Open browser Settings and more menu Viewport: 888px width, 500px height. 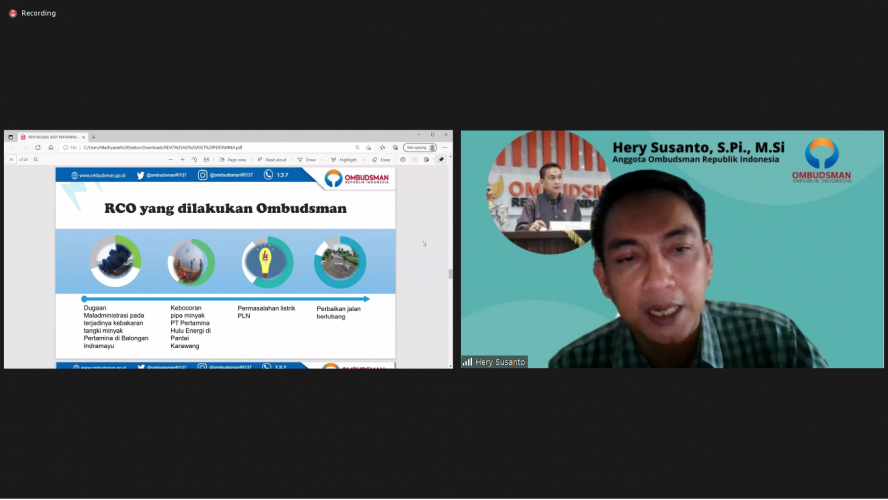pos(444,147)
